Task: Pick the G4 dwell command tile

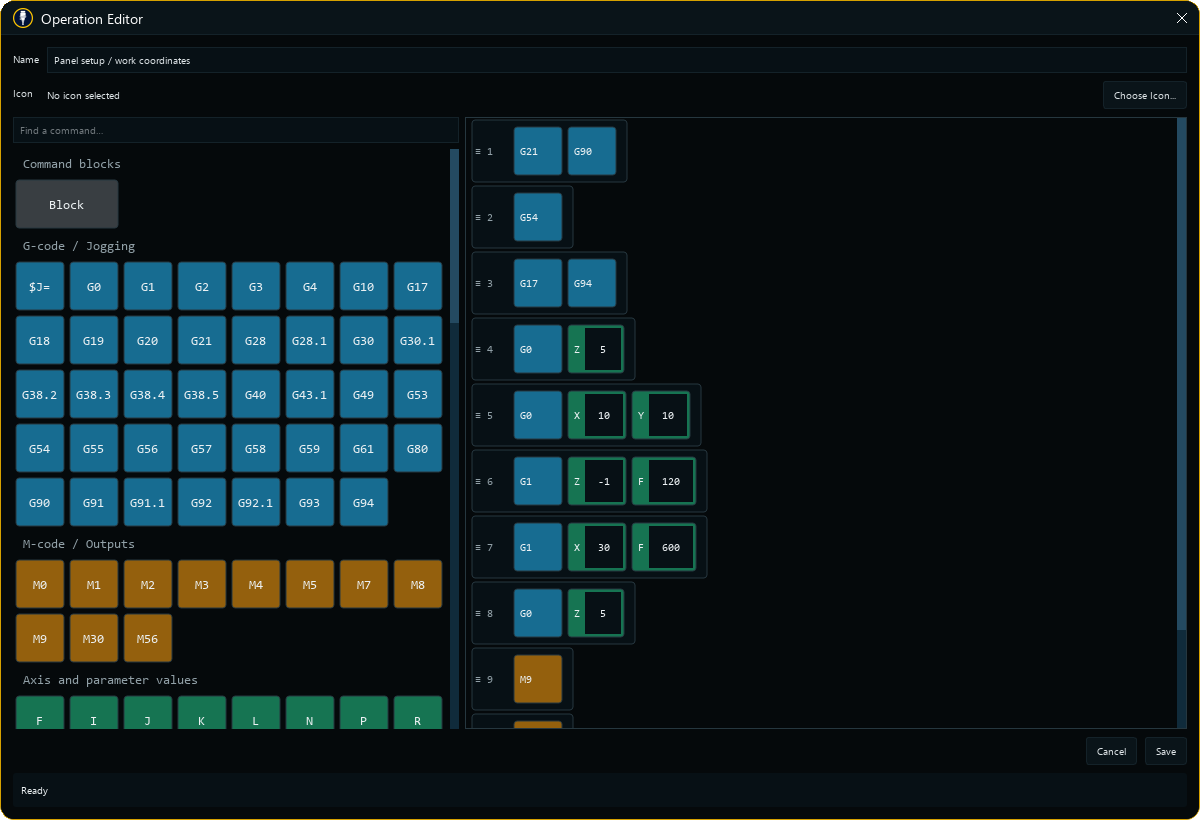Action: (310, 287)
